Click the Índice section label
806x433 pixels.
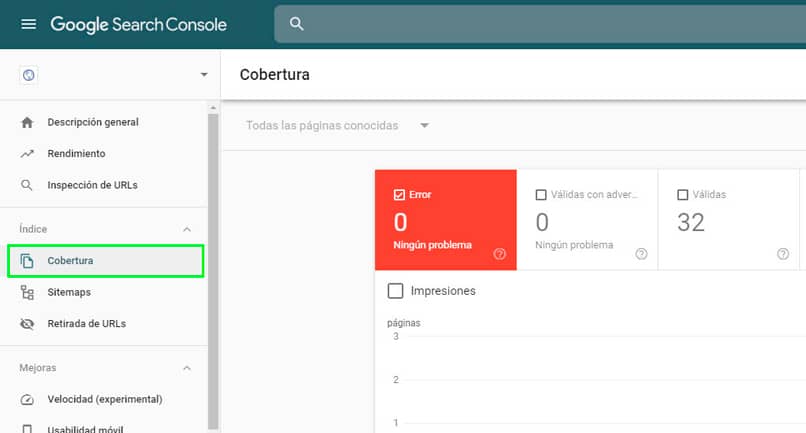point(33,229)
